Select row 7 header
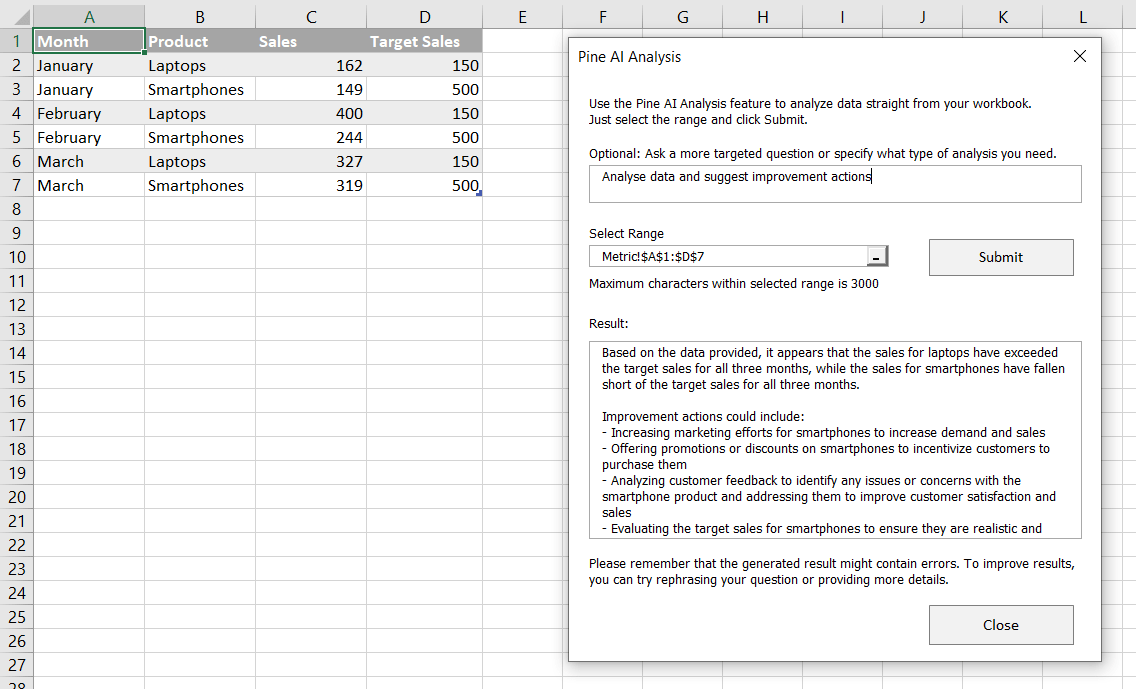Image resolution: width=1136 pixels, height=689 pixels. pyautogui.click(x=16, y=185)
